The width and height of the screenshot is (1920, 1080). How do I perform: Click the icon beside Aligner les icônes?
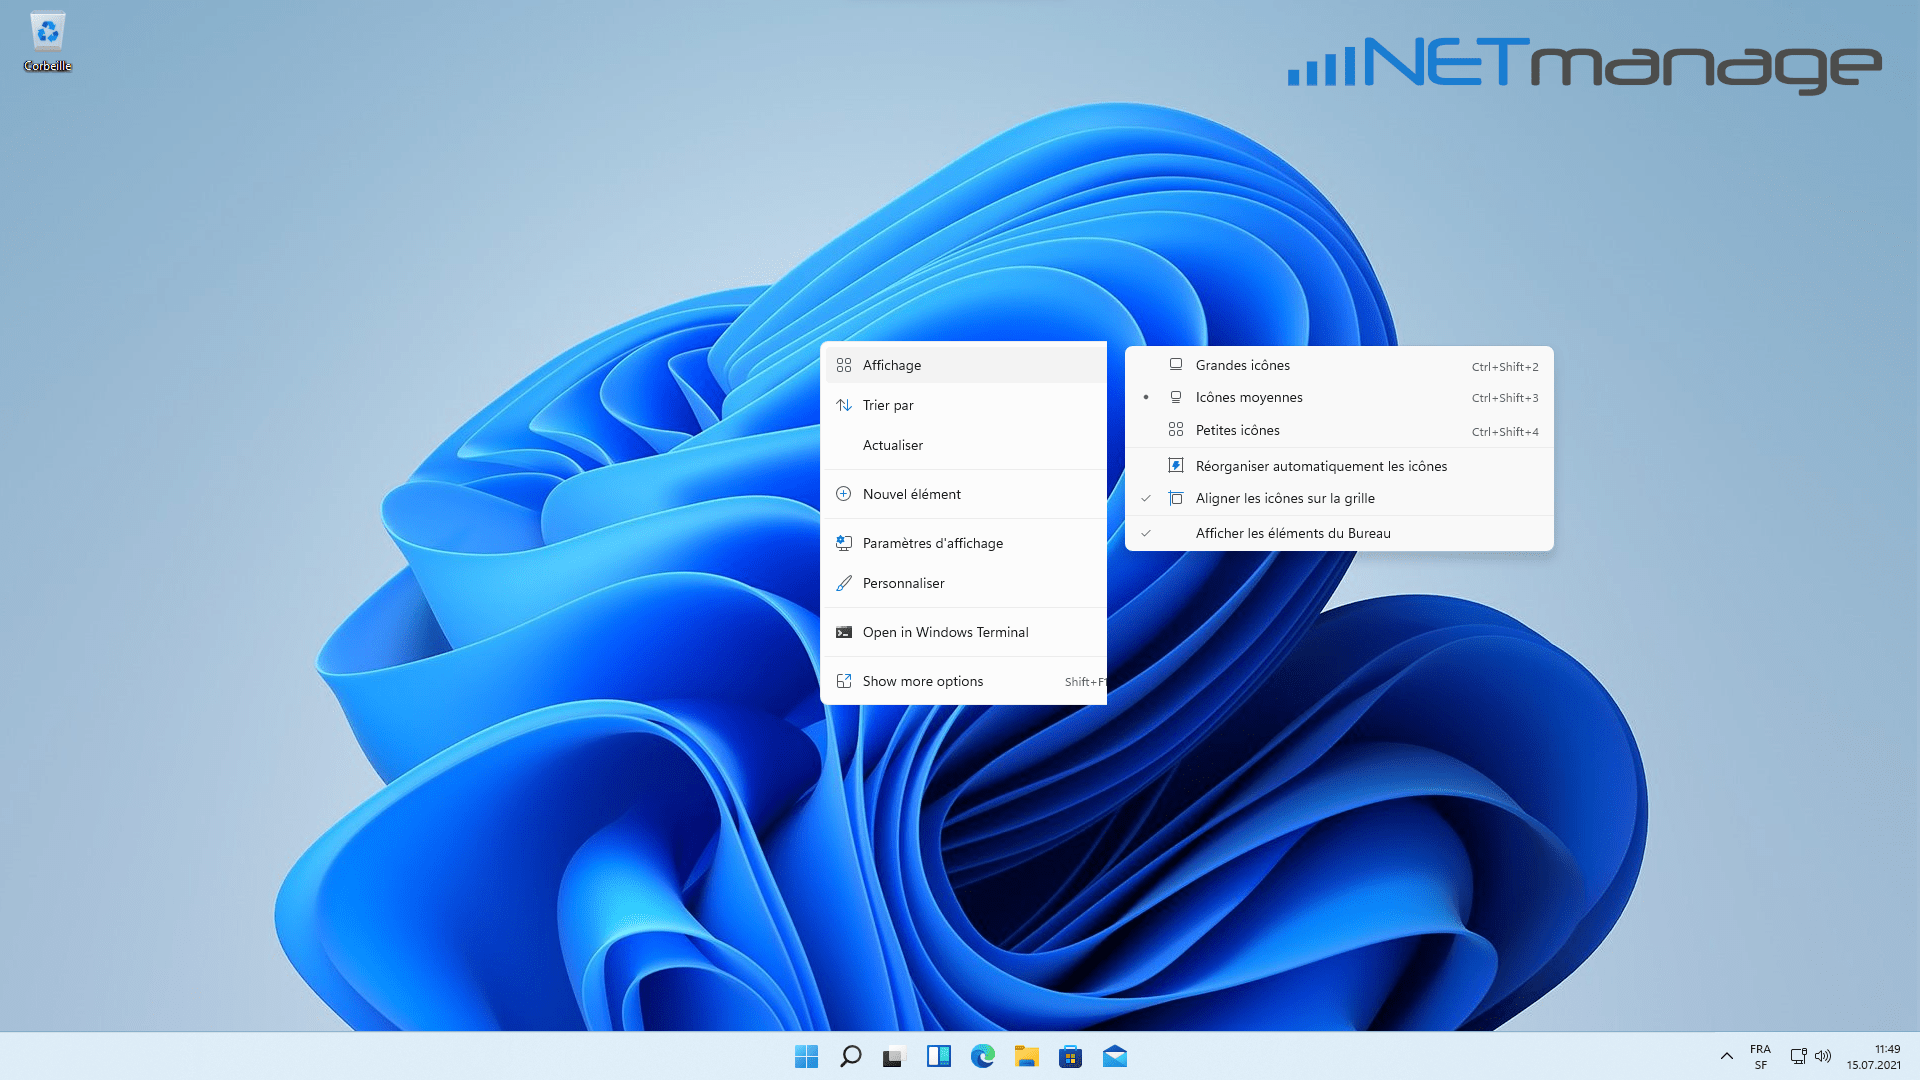1176,498
